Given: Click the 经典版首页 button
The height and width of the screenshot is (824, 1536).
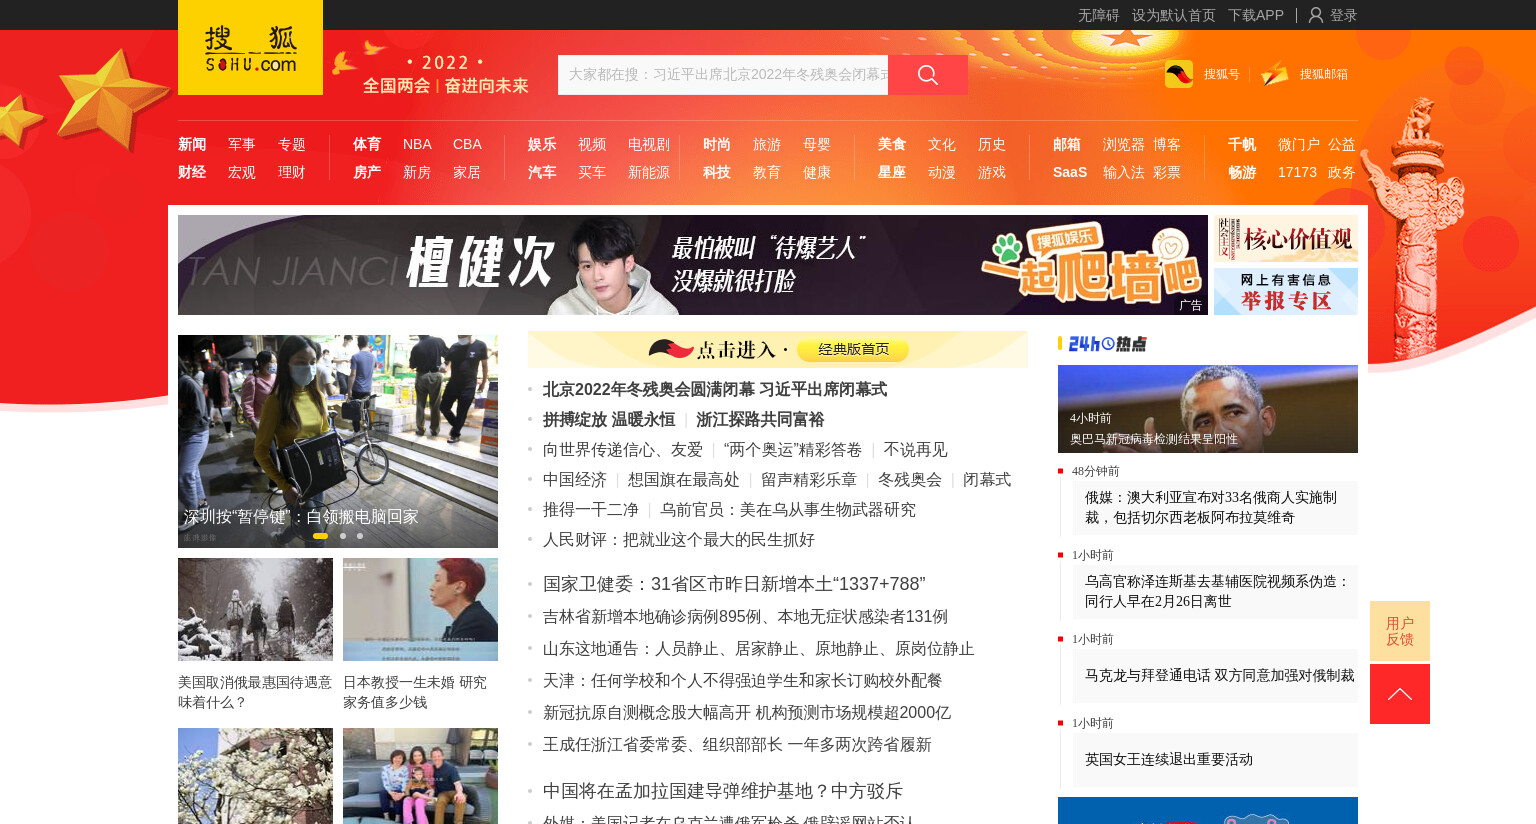Looking at the screenshot, I should click(x=853, y=349).
